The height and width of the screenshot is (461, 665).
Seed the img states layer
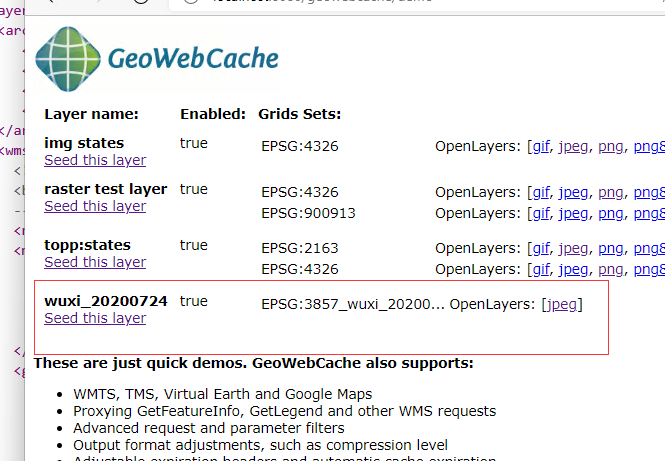click(x=95, y=160)
